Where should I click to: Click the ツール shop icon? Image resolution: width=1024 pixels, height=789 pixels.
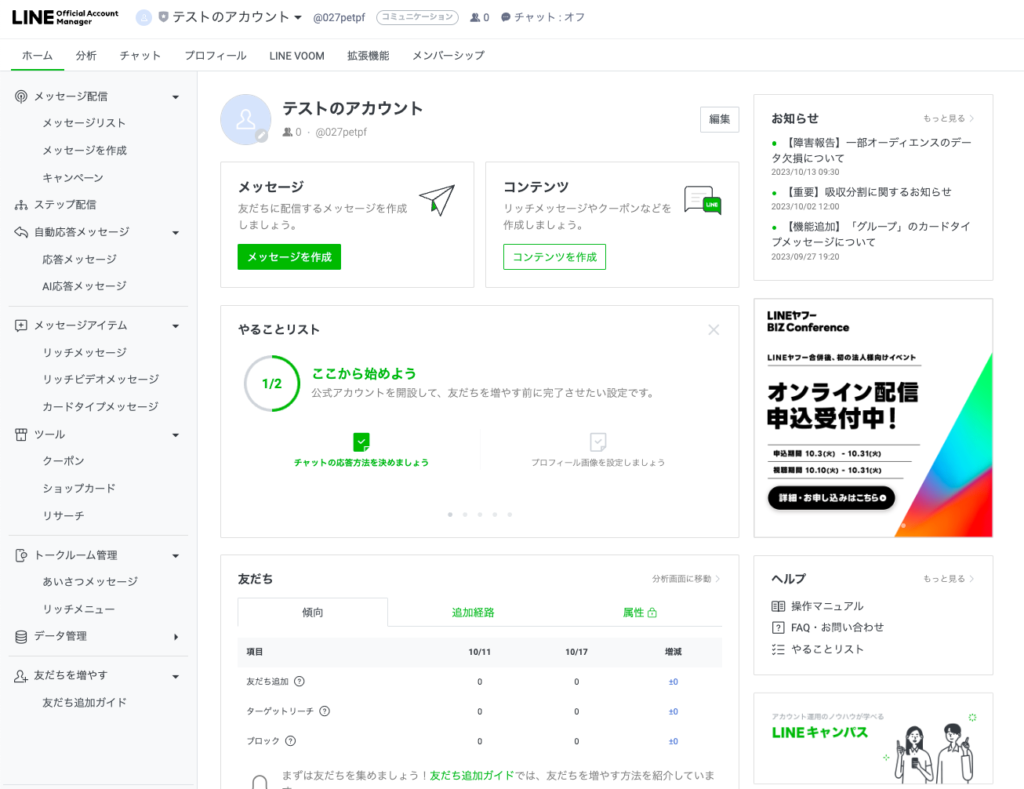[x=21, y=434]
